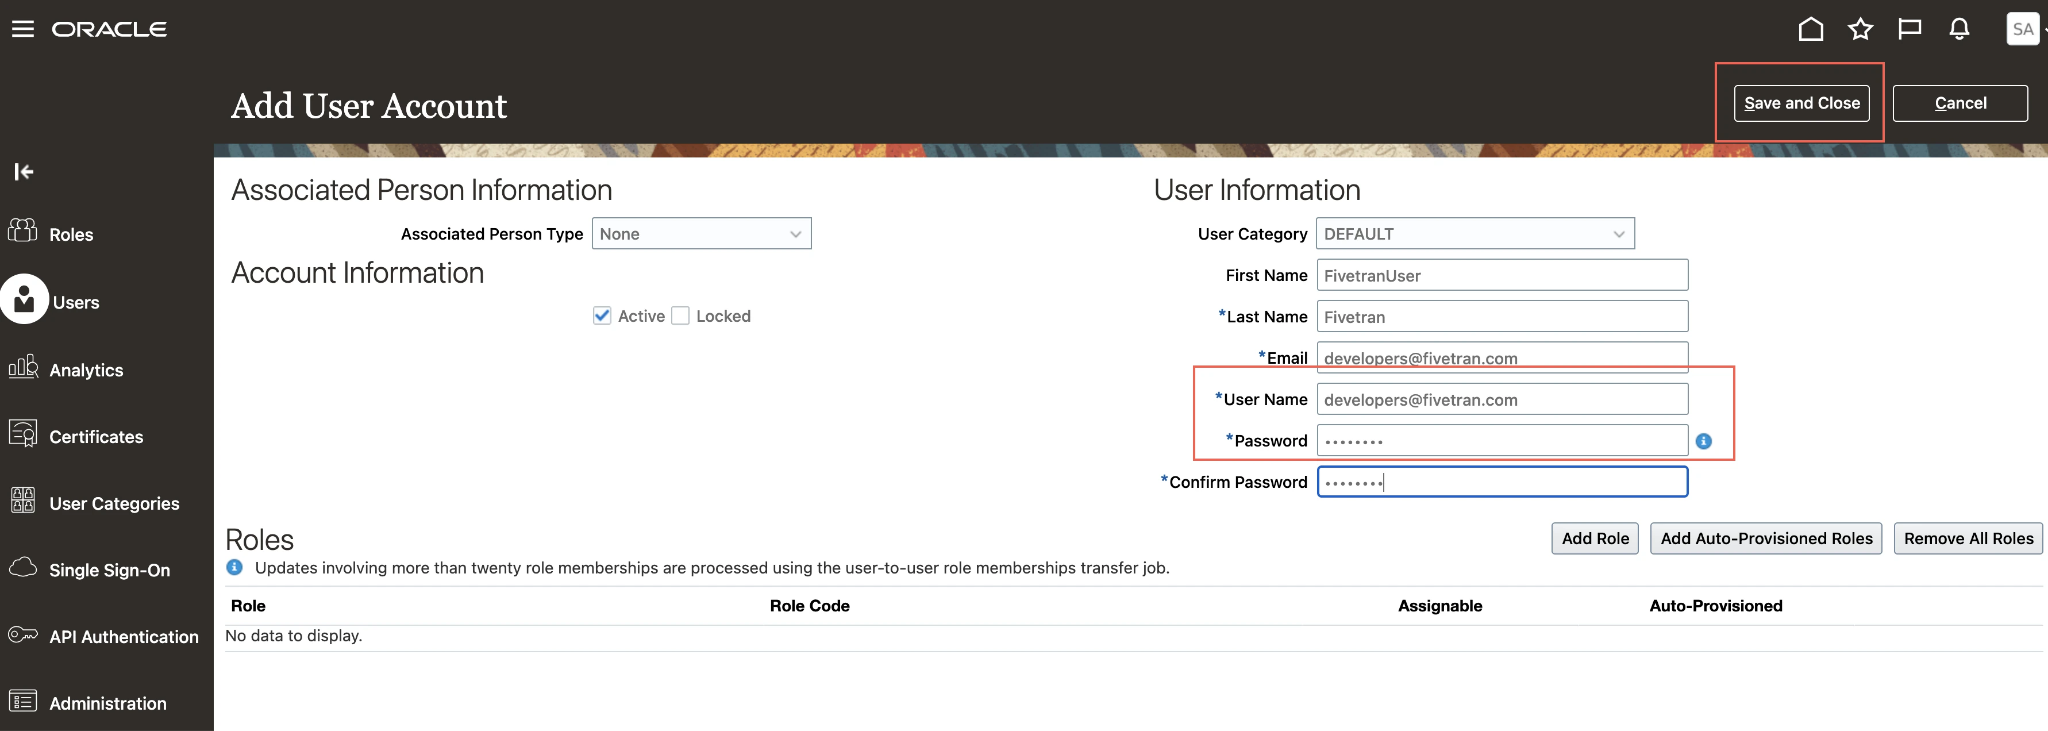Expand Associated Person Type dropdown
The height and width of the screenshot is (731, 2048).
pyautogui.click(x=701, y=234)
